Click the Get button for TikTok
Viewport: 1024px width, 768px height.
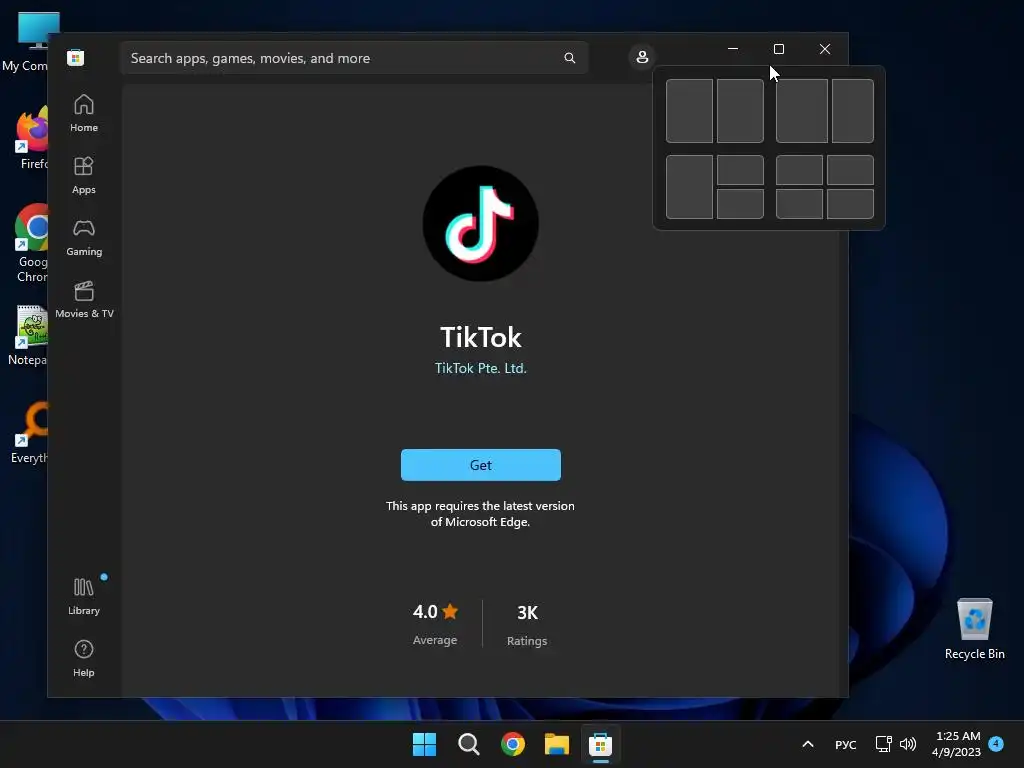[481, 465]
